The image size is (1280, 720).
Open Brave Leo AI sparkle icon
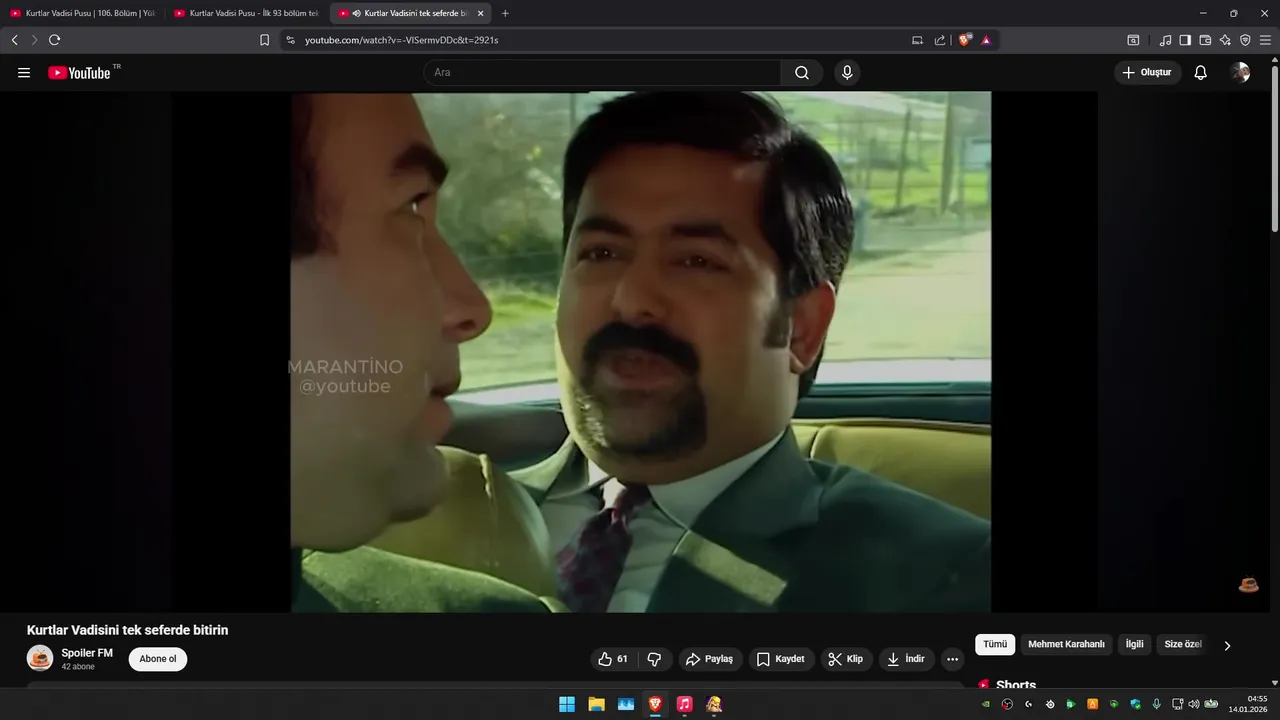pyautogui.click(x=1225, y=40)
